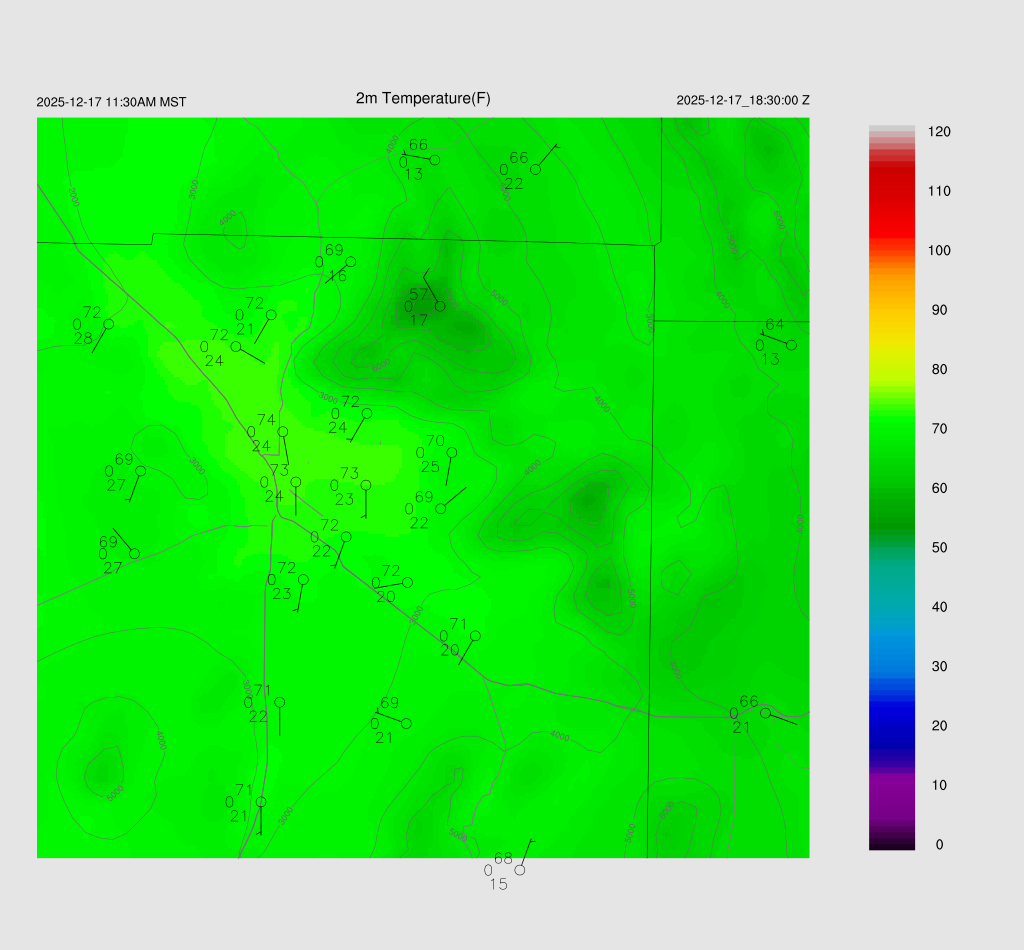Click the 70°F station circle with value 25
The width and height of the screenshot is (1024, 950).
coord(452,452)
